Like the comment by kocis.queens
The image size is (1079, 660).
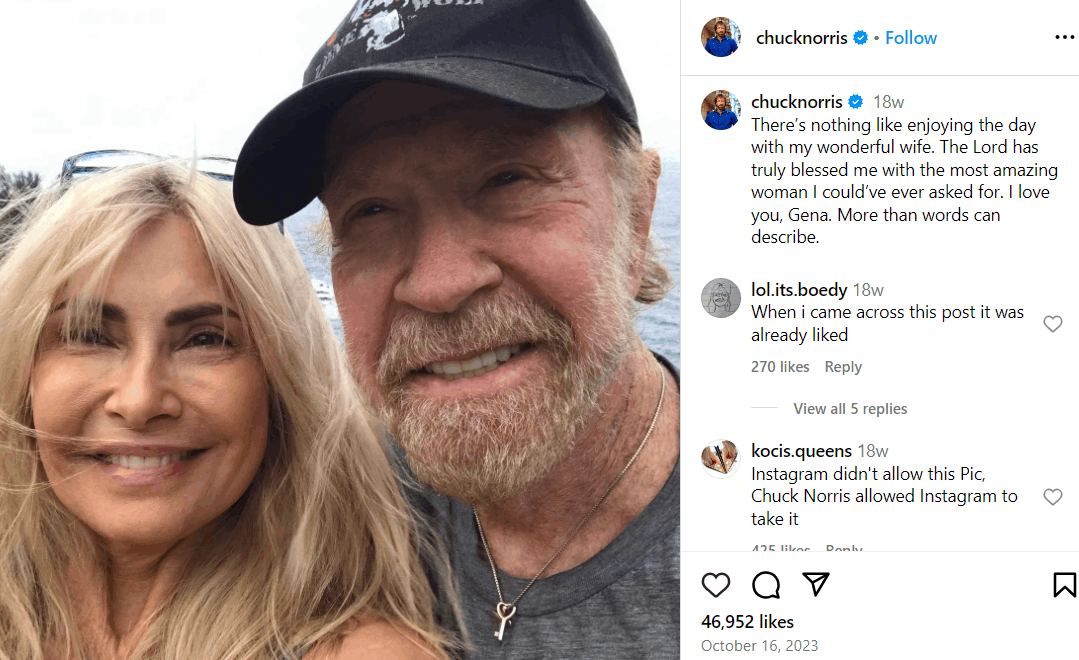1052,497
